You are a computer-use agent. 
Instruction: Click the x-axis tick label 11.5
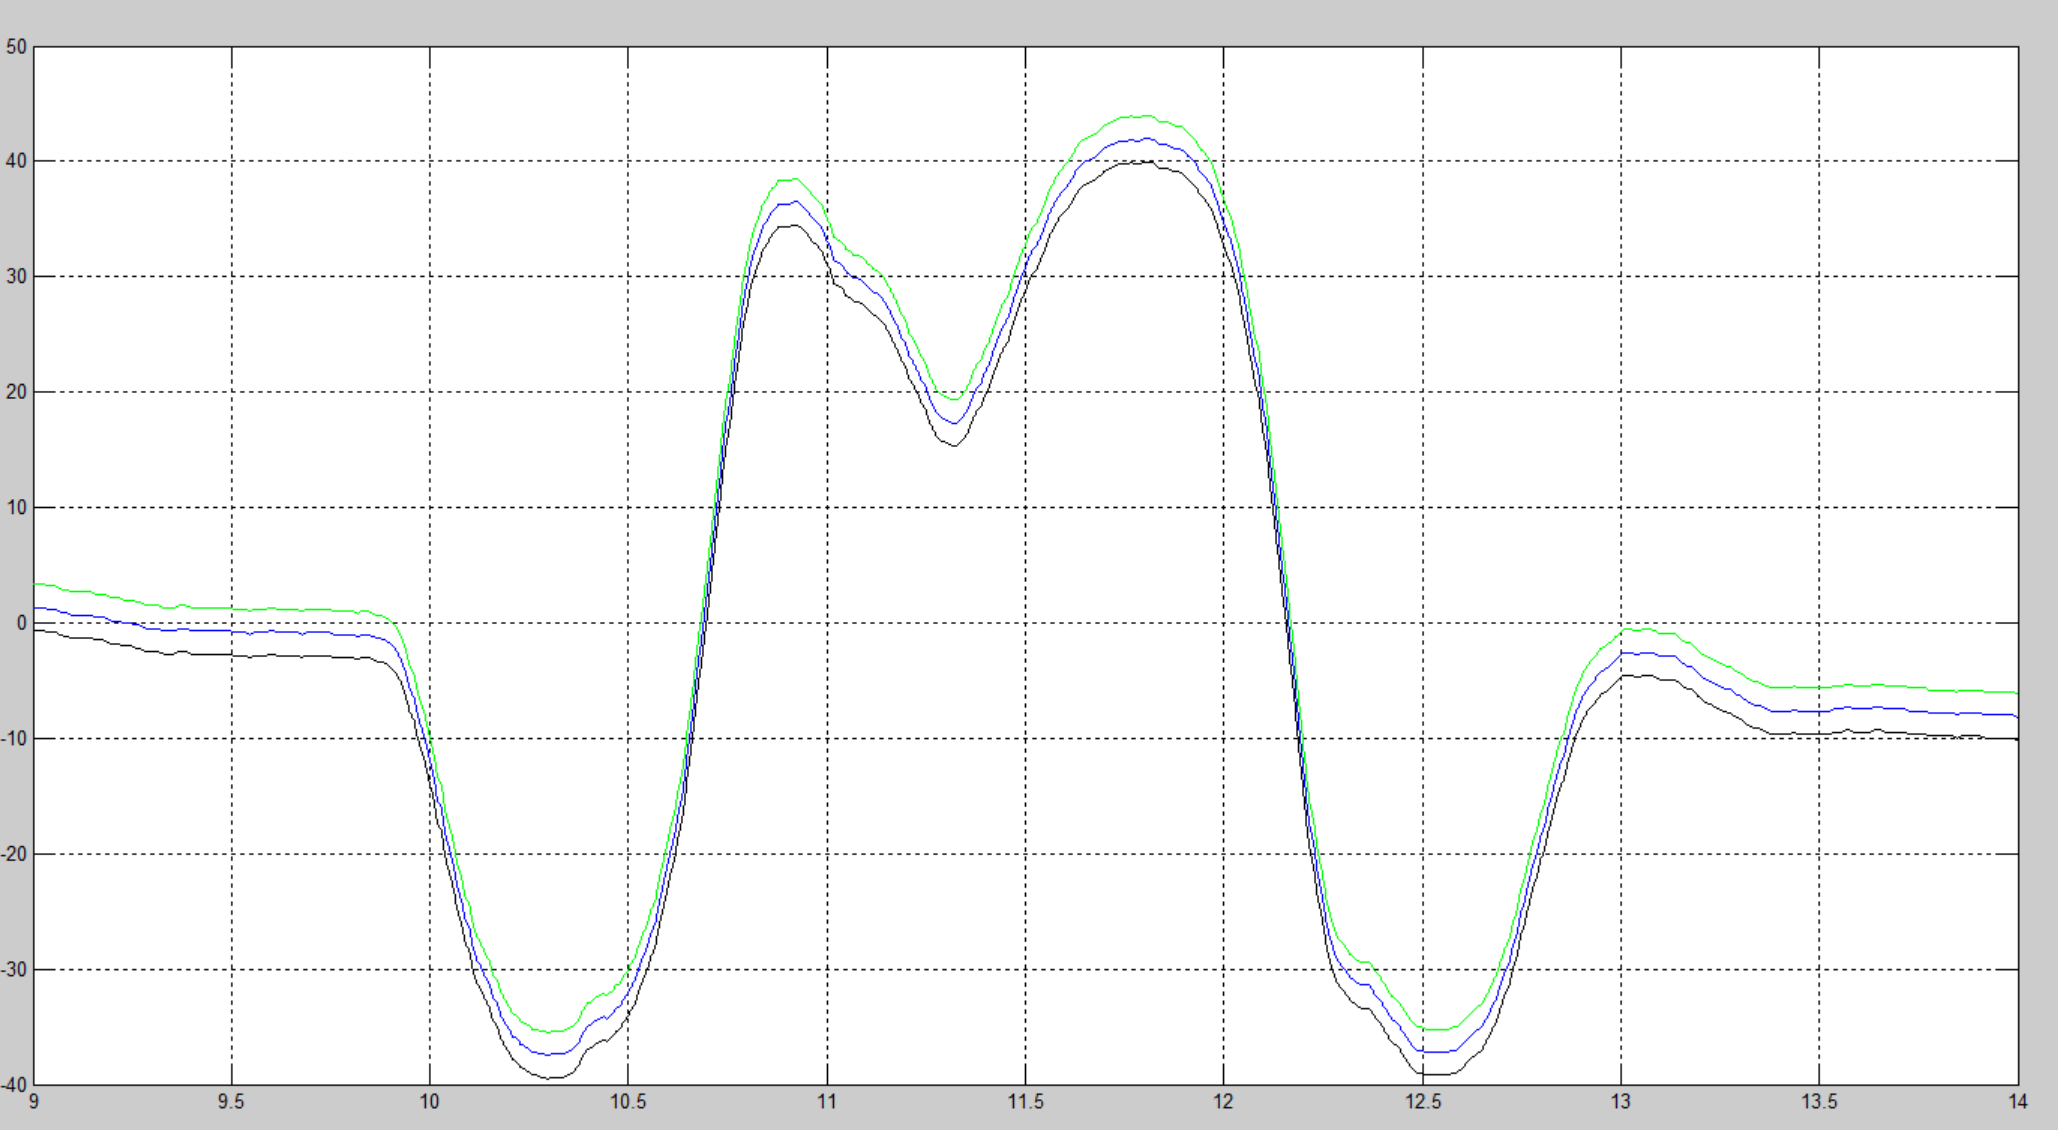click(1025, 1102)
